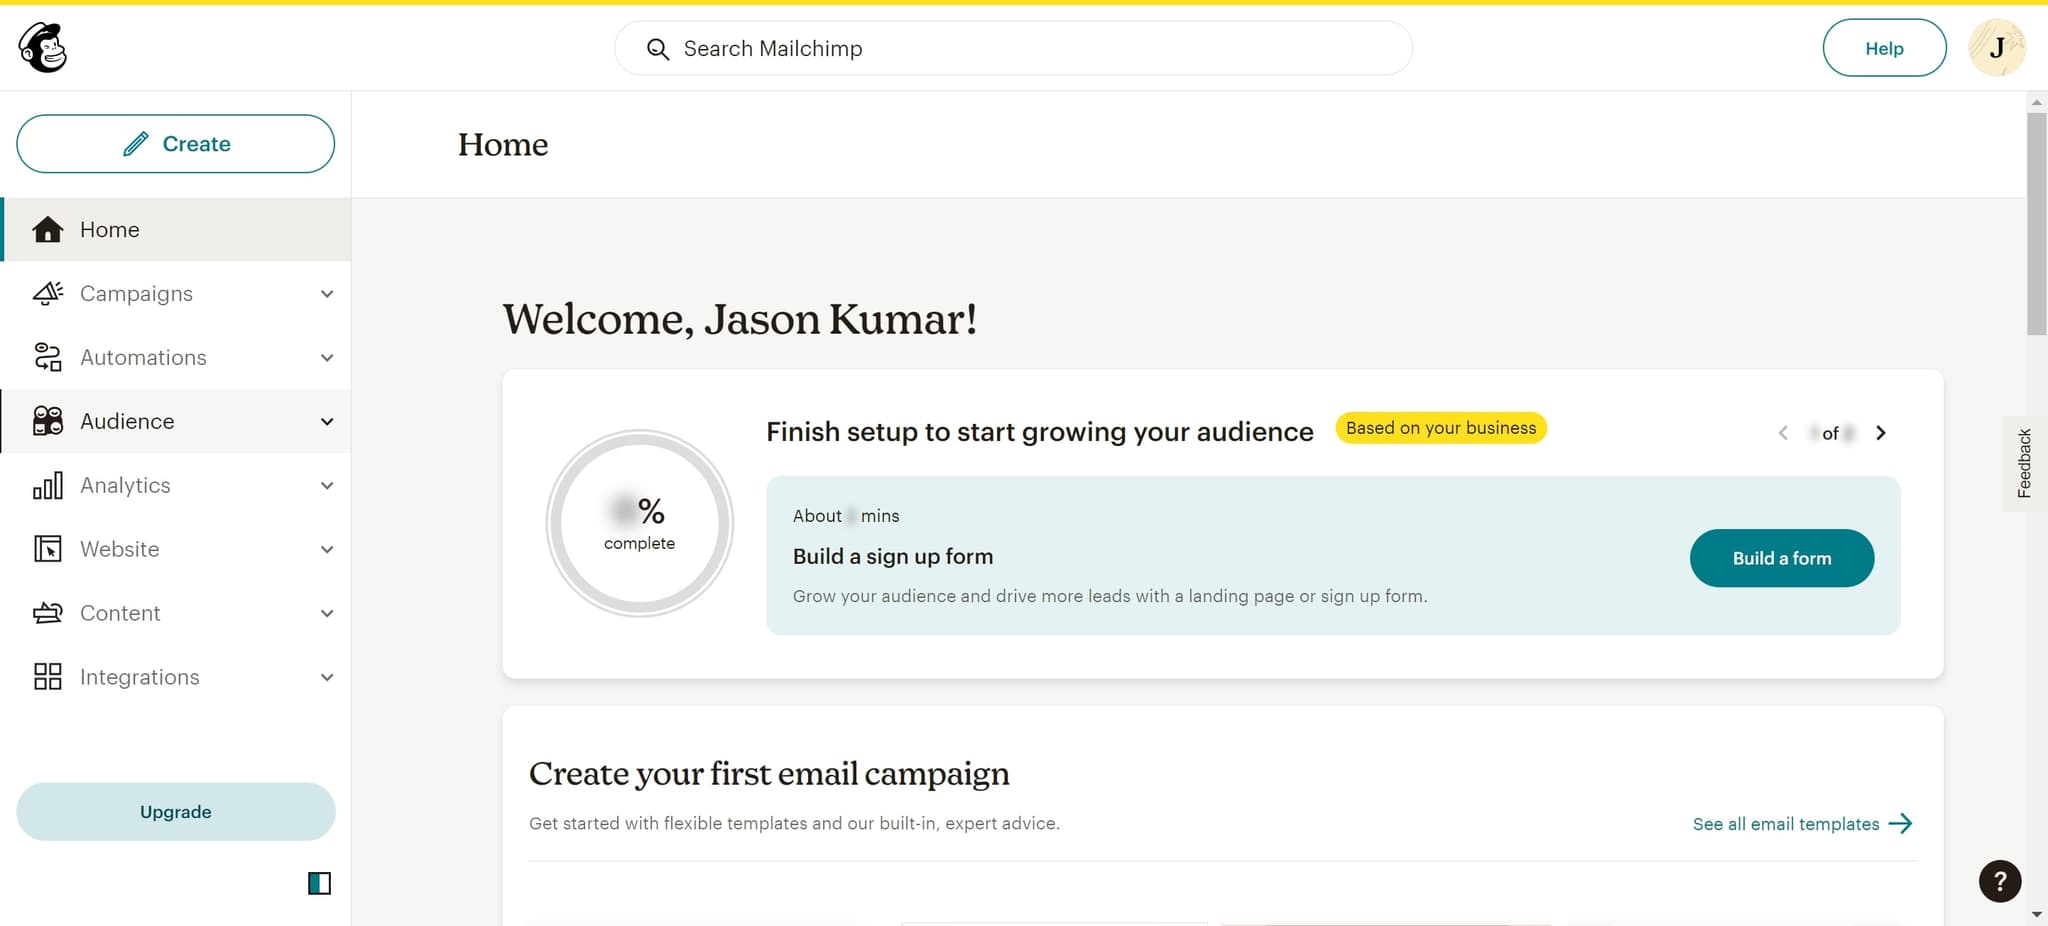Click the Mailchimp Freddie logo

tap(42, 47)
